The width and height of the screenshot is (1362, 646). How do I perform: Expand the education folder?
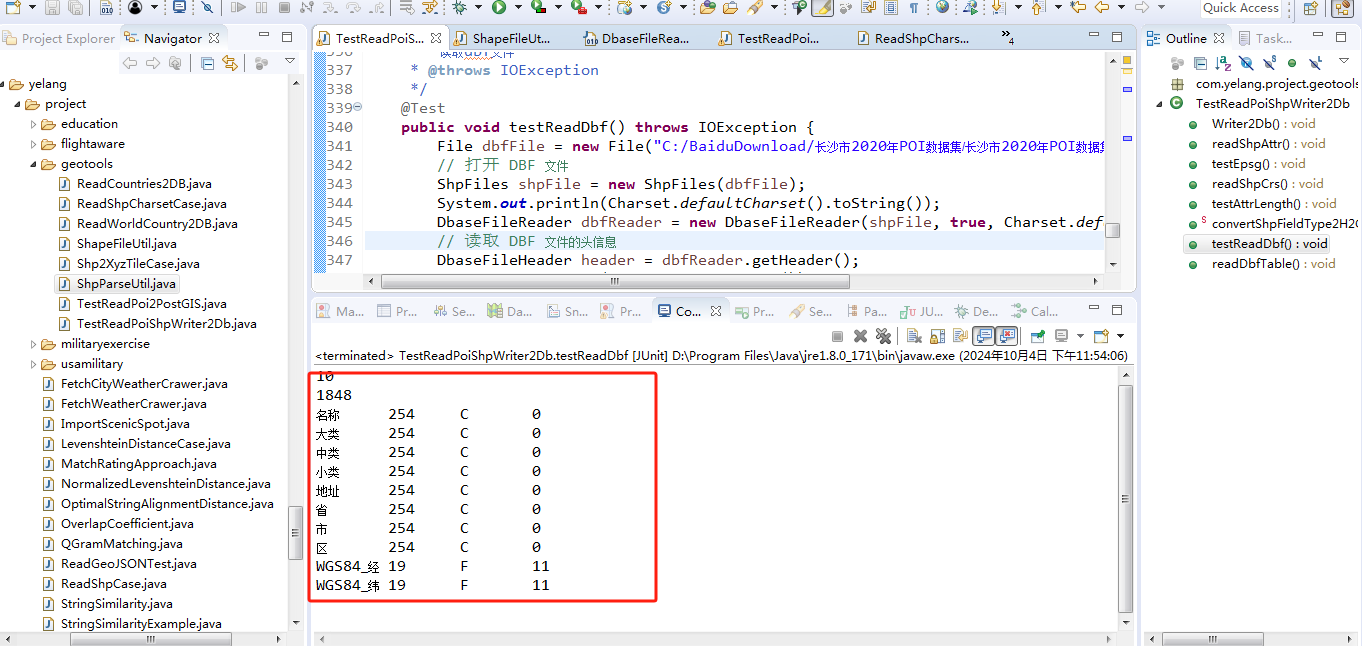pos(34,124)
